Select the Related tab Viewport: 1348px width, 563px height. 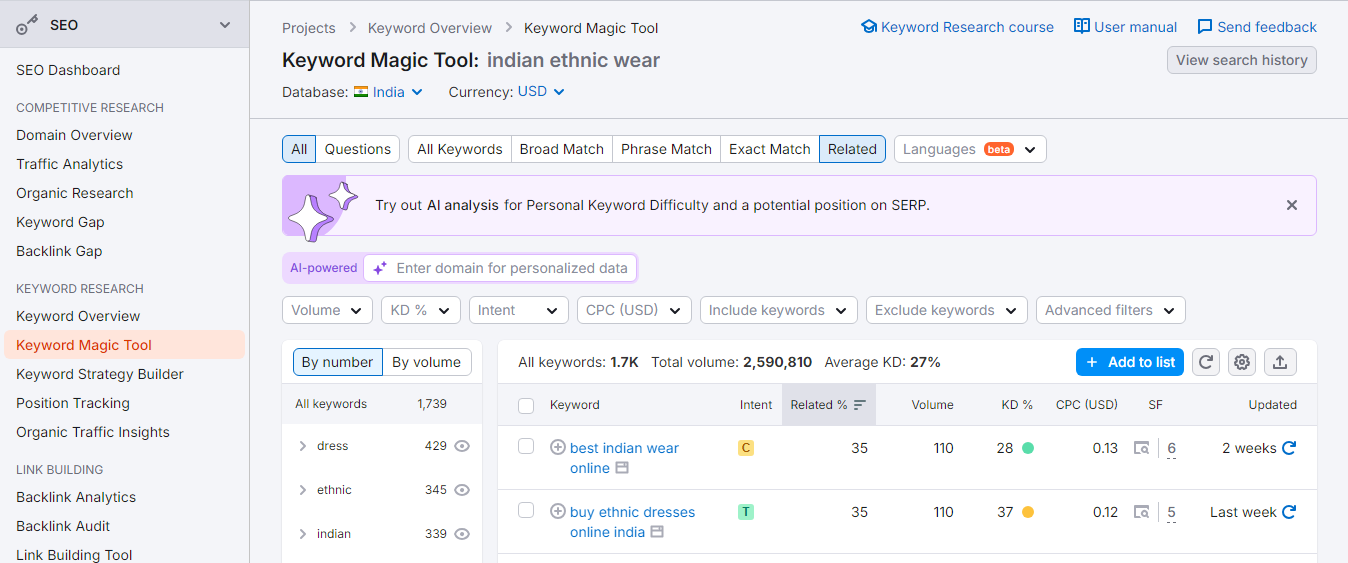(852, 149)
